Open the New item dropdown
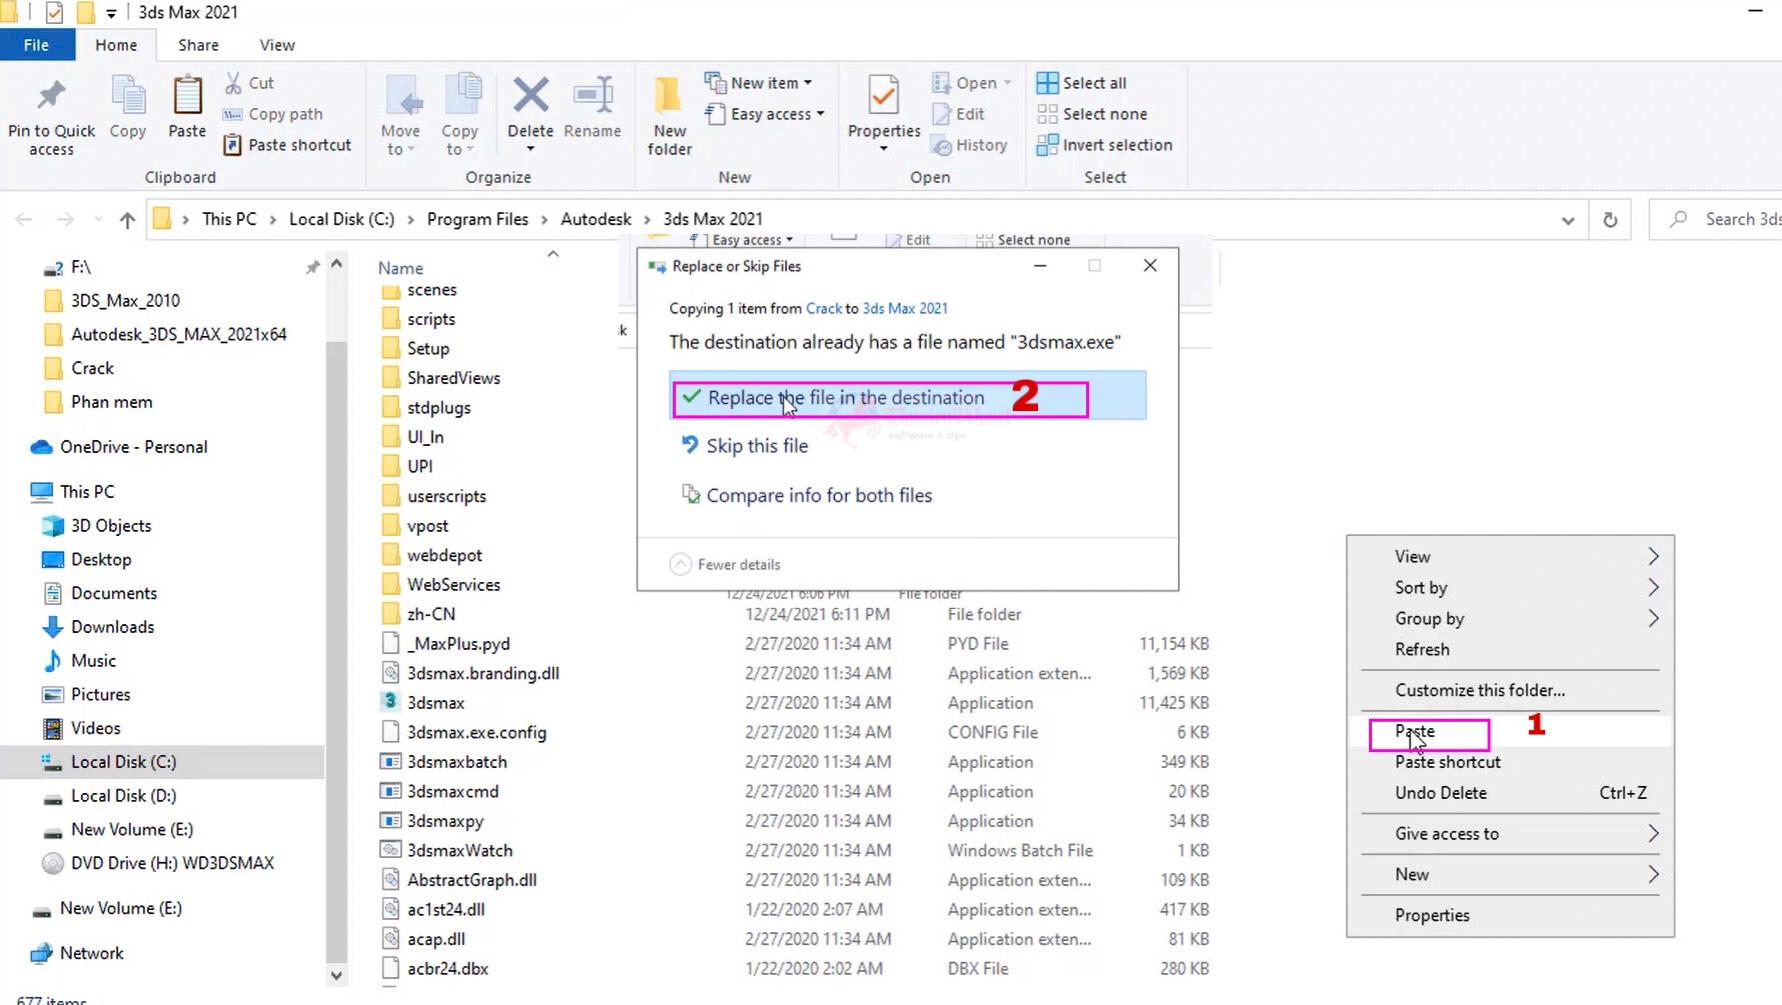 tap(759, 83)
